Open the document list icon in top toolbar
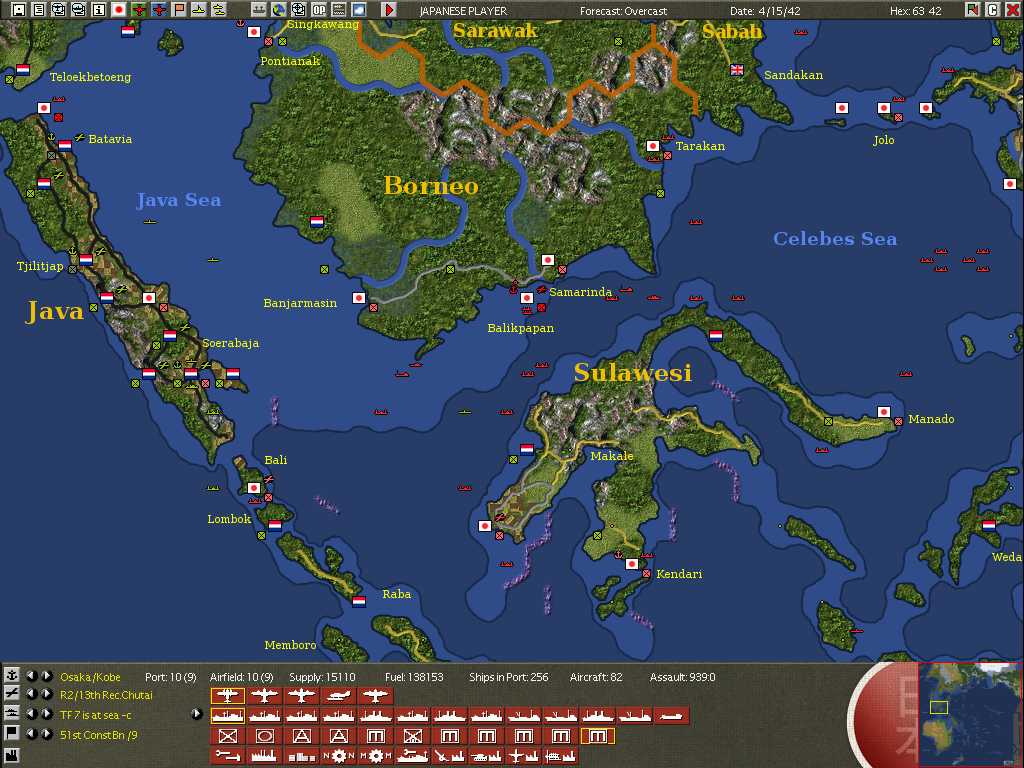 tap(39, 10)
